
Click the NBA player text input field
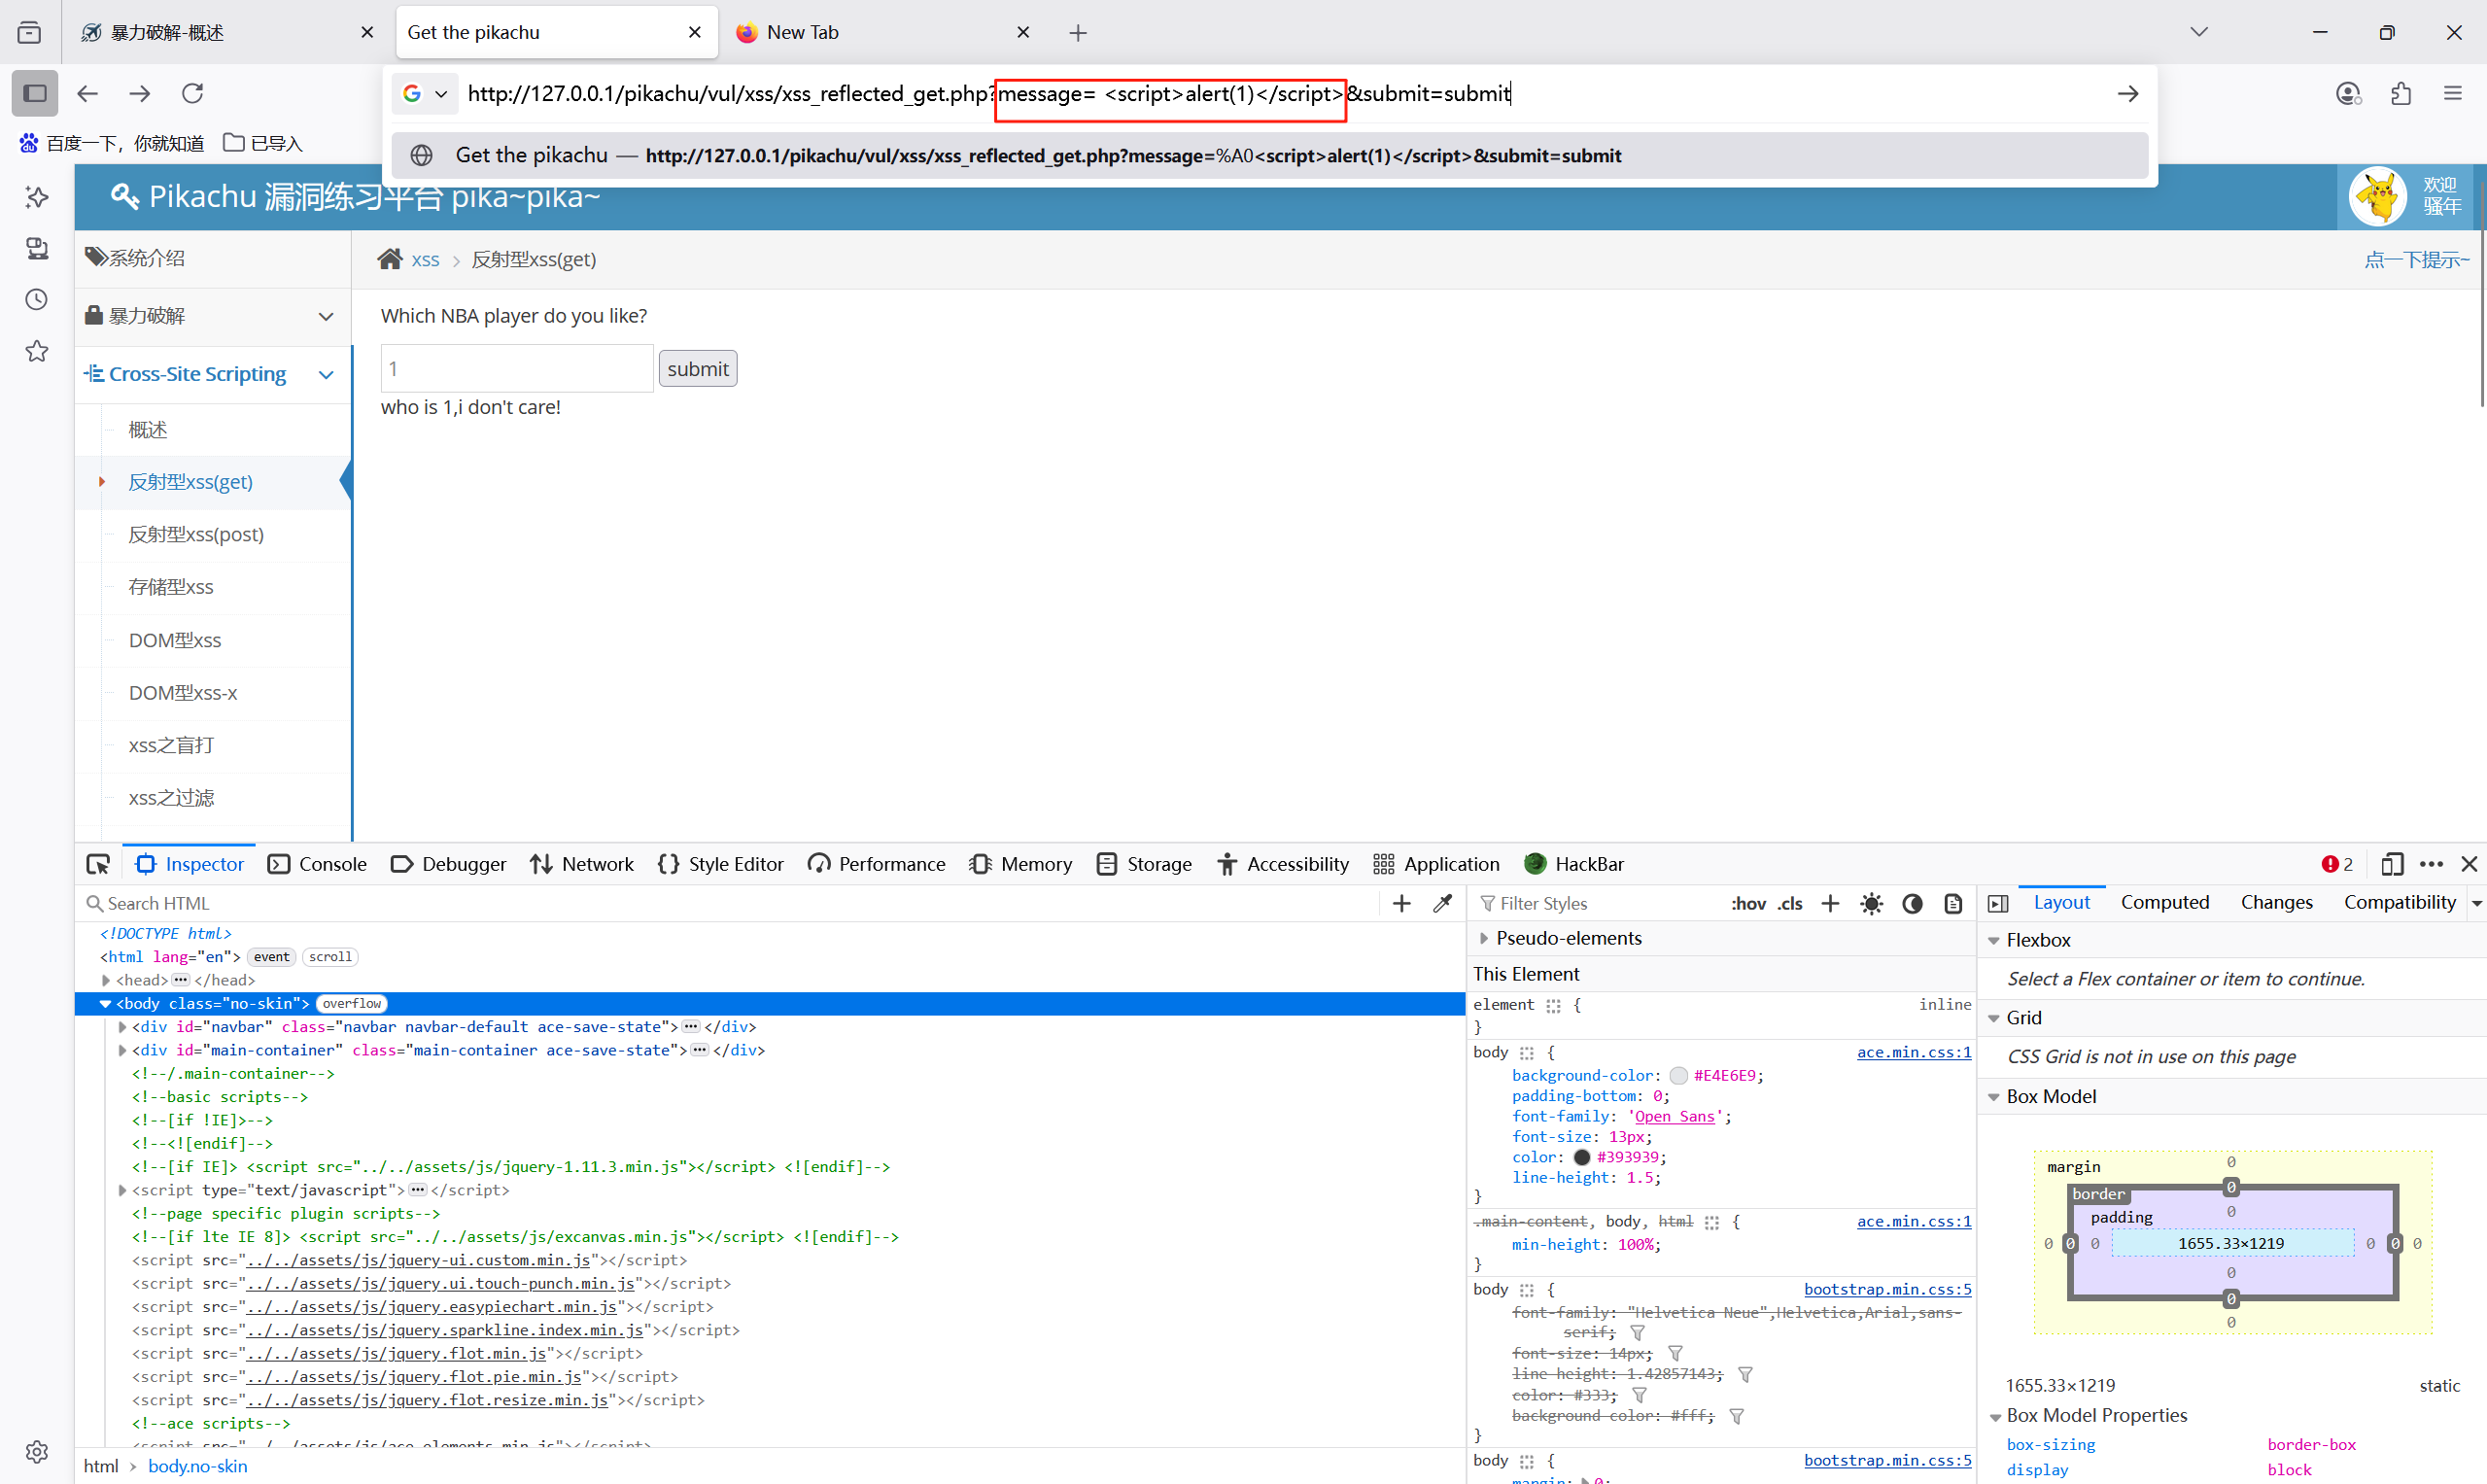517,369
